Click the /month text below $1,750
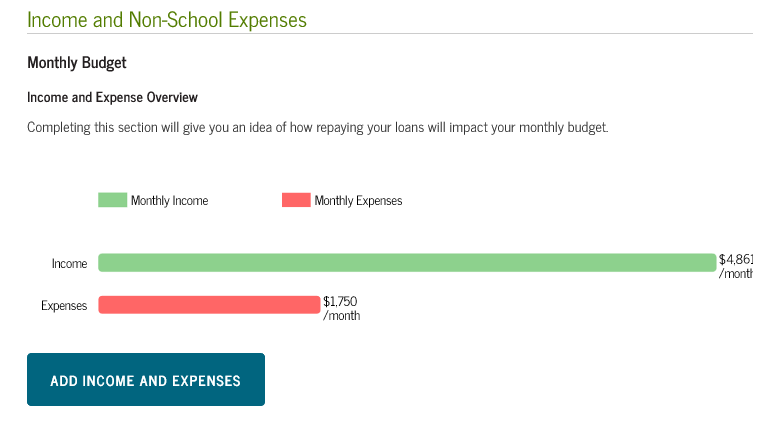Screen dimensions: 779x424 click(x=342, y=316)
